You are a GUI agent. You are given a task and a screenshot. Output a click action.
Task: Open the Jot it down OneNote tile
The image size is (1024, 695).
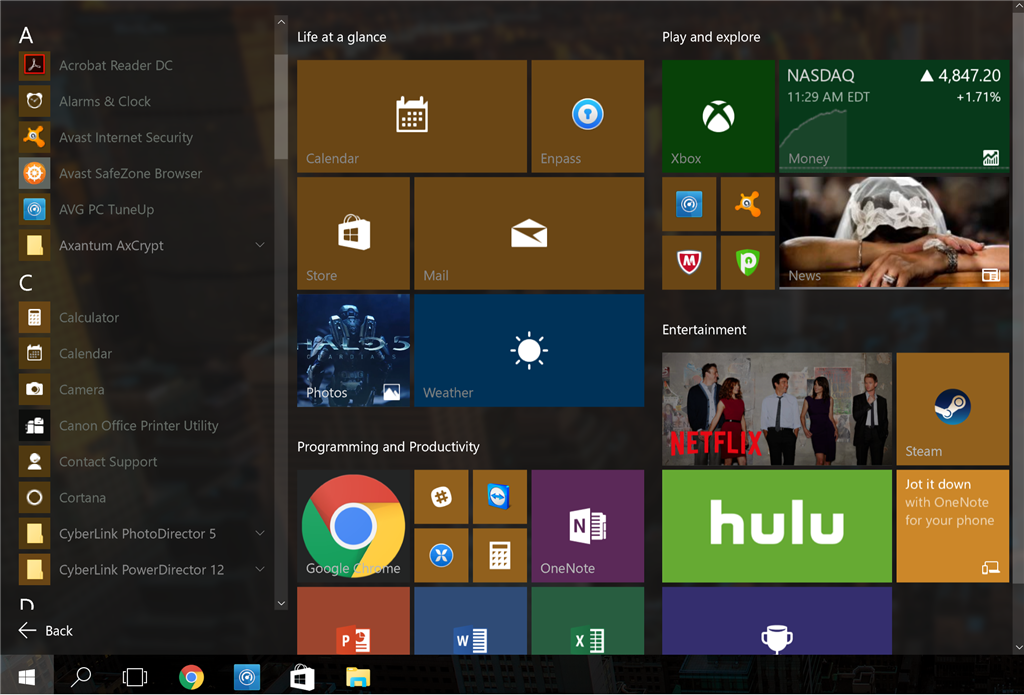click(x=953, y=526)
